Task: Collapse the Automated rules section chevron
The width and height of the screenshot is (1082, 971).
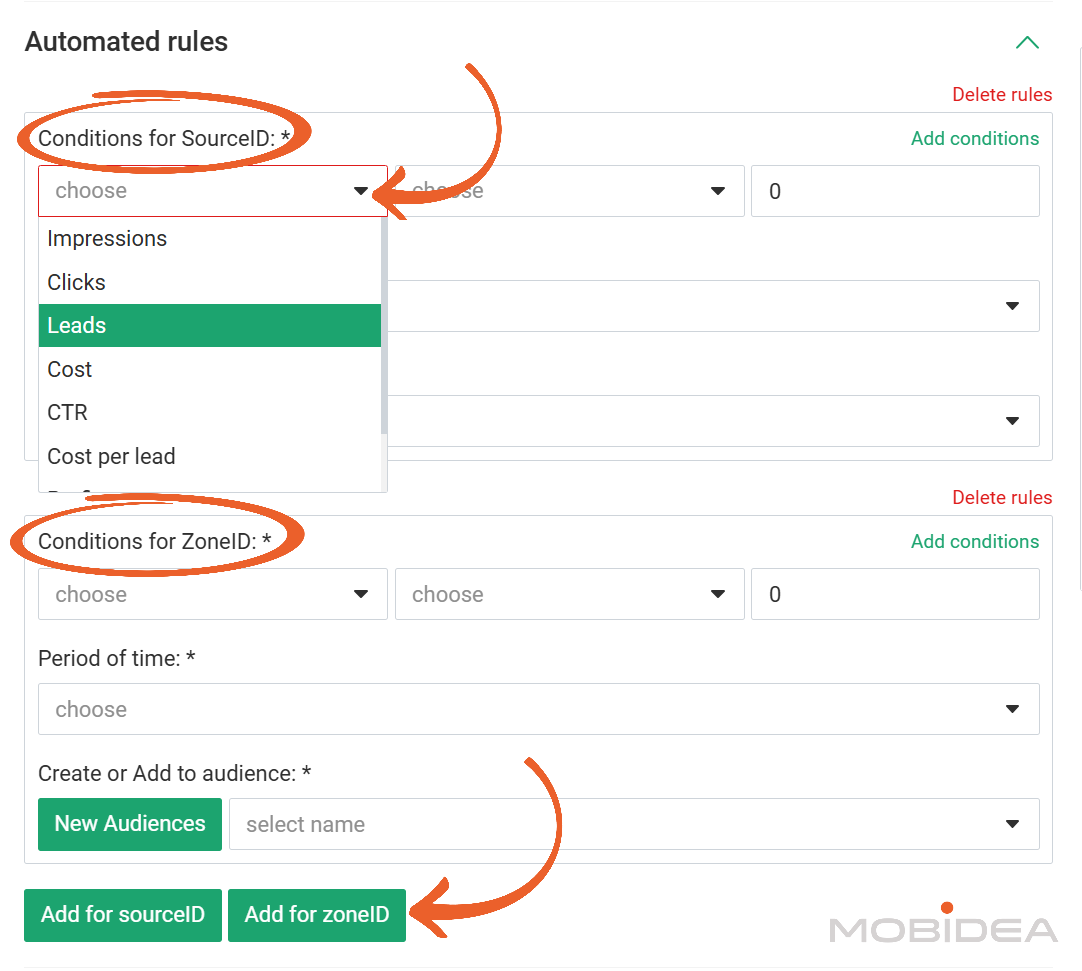Action: (1027, 43)
